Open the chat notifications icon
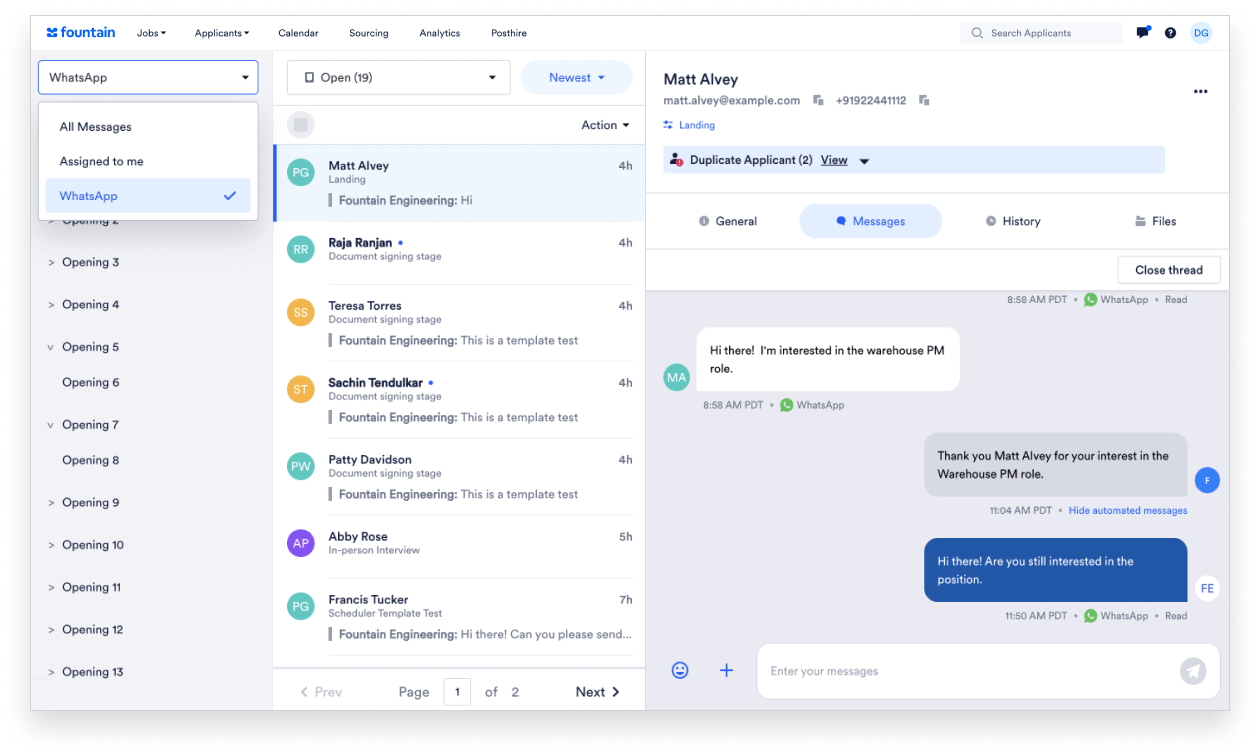The image size is (1260, 756). pos(1143,33)
